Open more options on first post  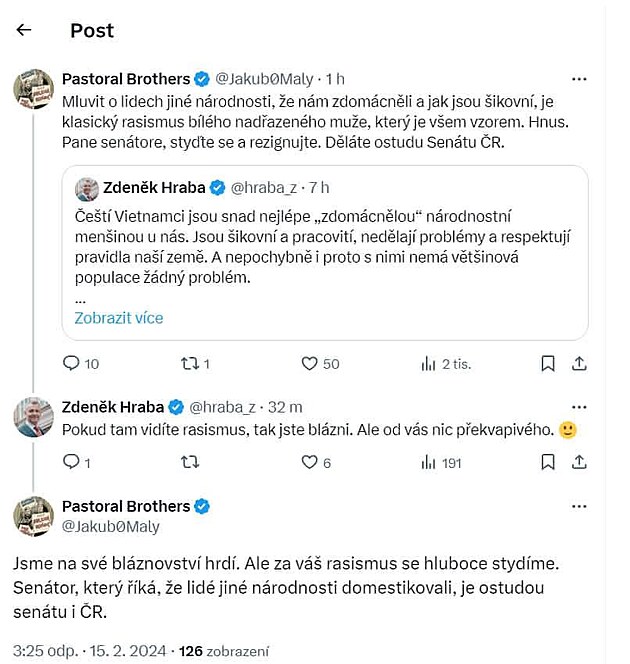click(x=579, y=78)
